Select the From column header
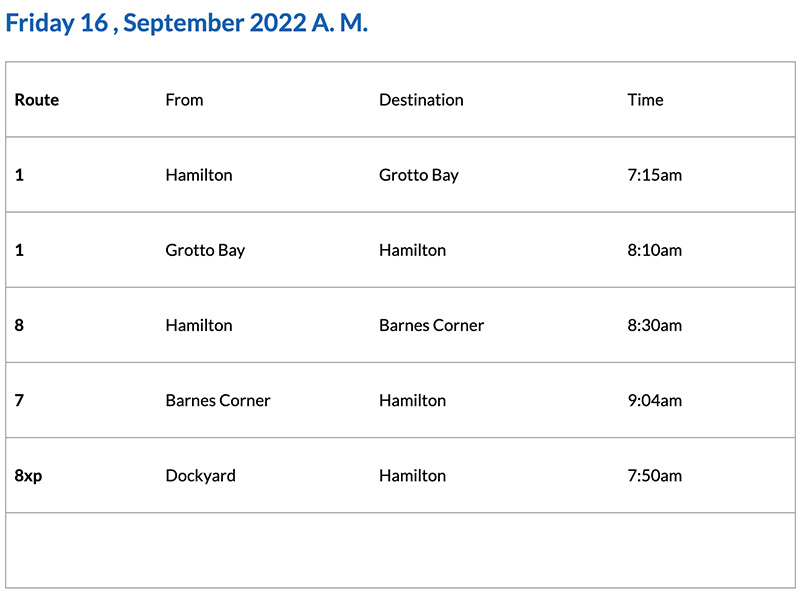This screenshot has height=591, width=800. 184,100
